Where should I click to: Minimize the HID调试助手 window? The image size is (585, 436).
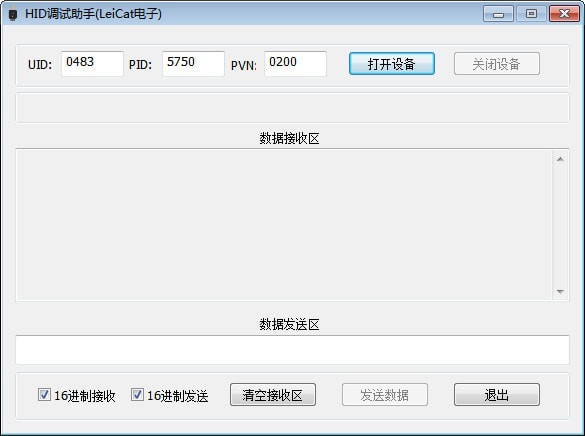coord(498,14)
